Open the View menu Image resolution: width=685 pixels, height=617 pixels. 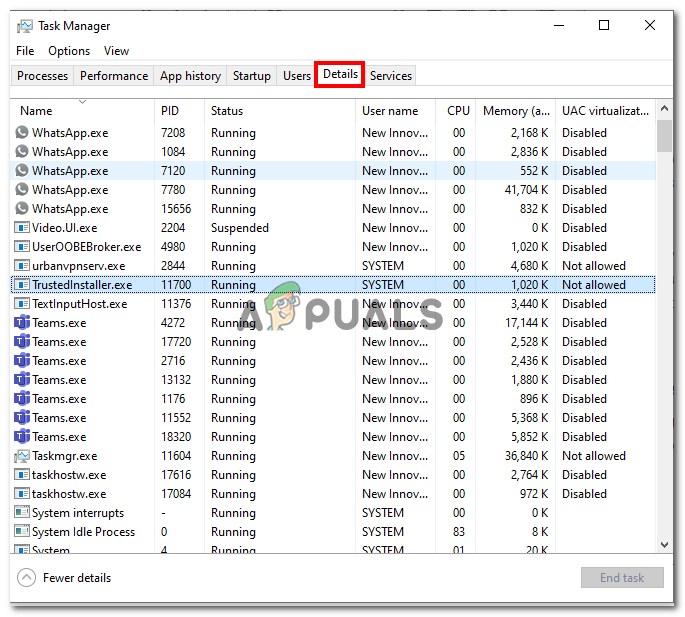(x=116, y=51)
